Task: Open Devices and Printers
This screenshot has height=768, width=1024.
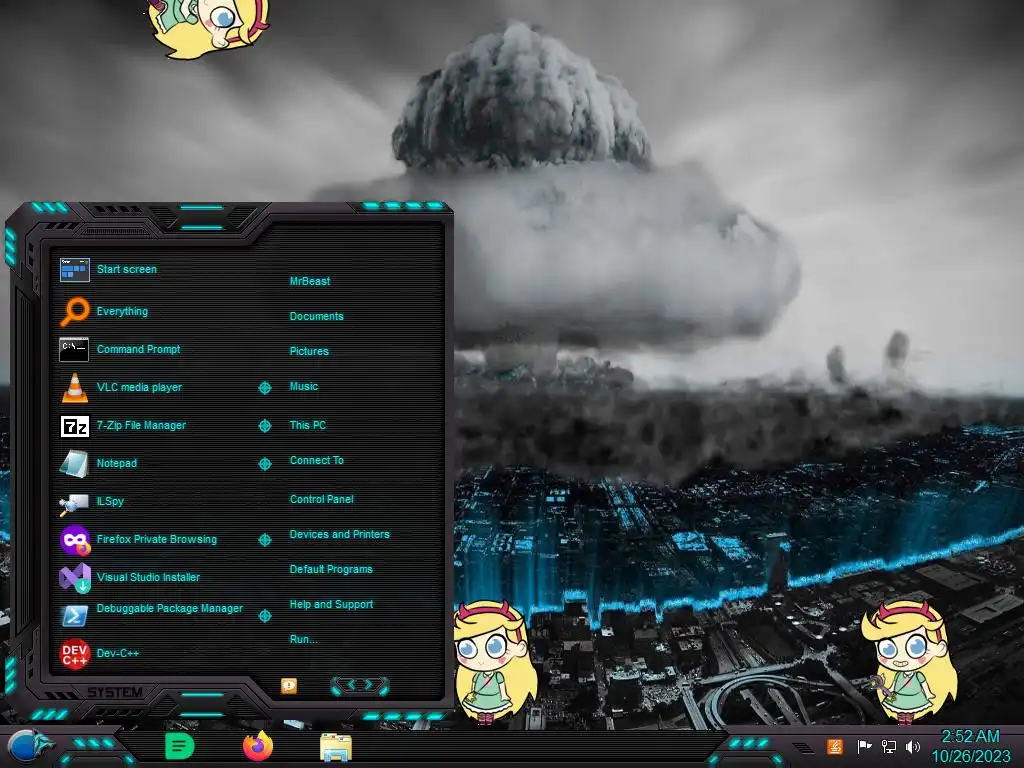Action: point(340,534)
